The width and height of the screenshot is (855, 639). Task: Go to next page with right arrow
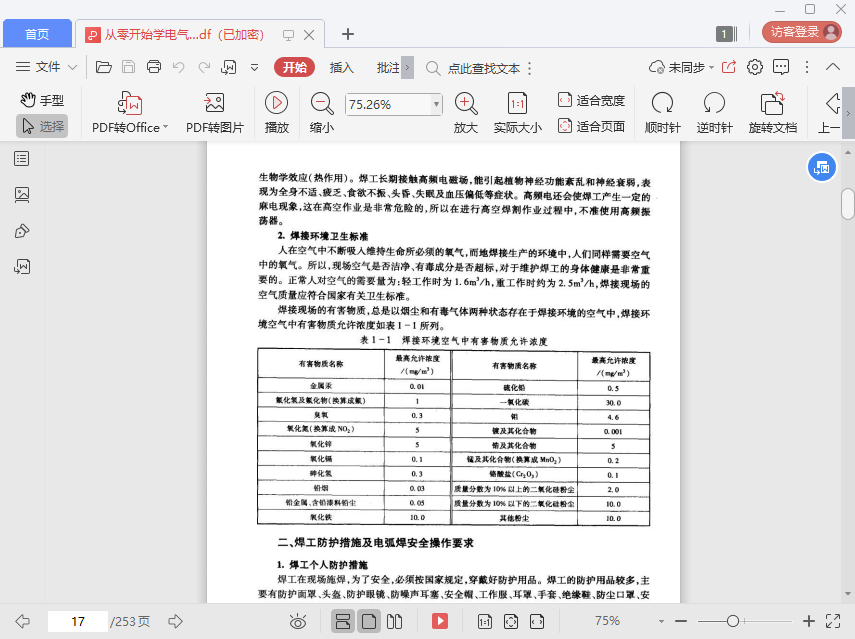point(175,621)
